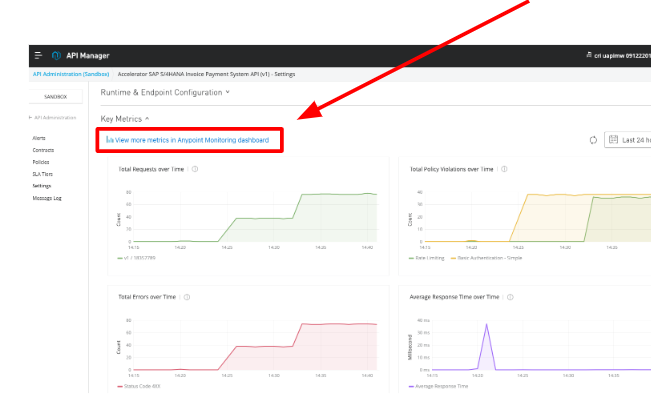651x395 pixels.
Task: Click the Total Errors over Time title
Action: (147, 297)
